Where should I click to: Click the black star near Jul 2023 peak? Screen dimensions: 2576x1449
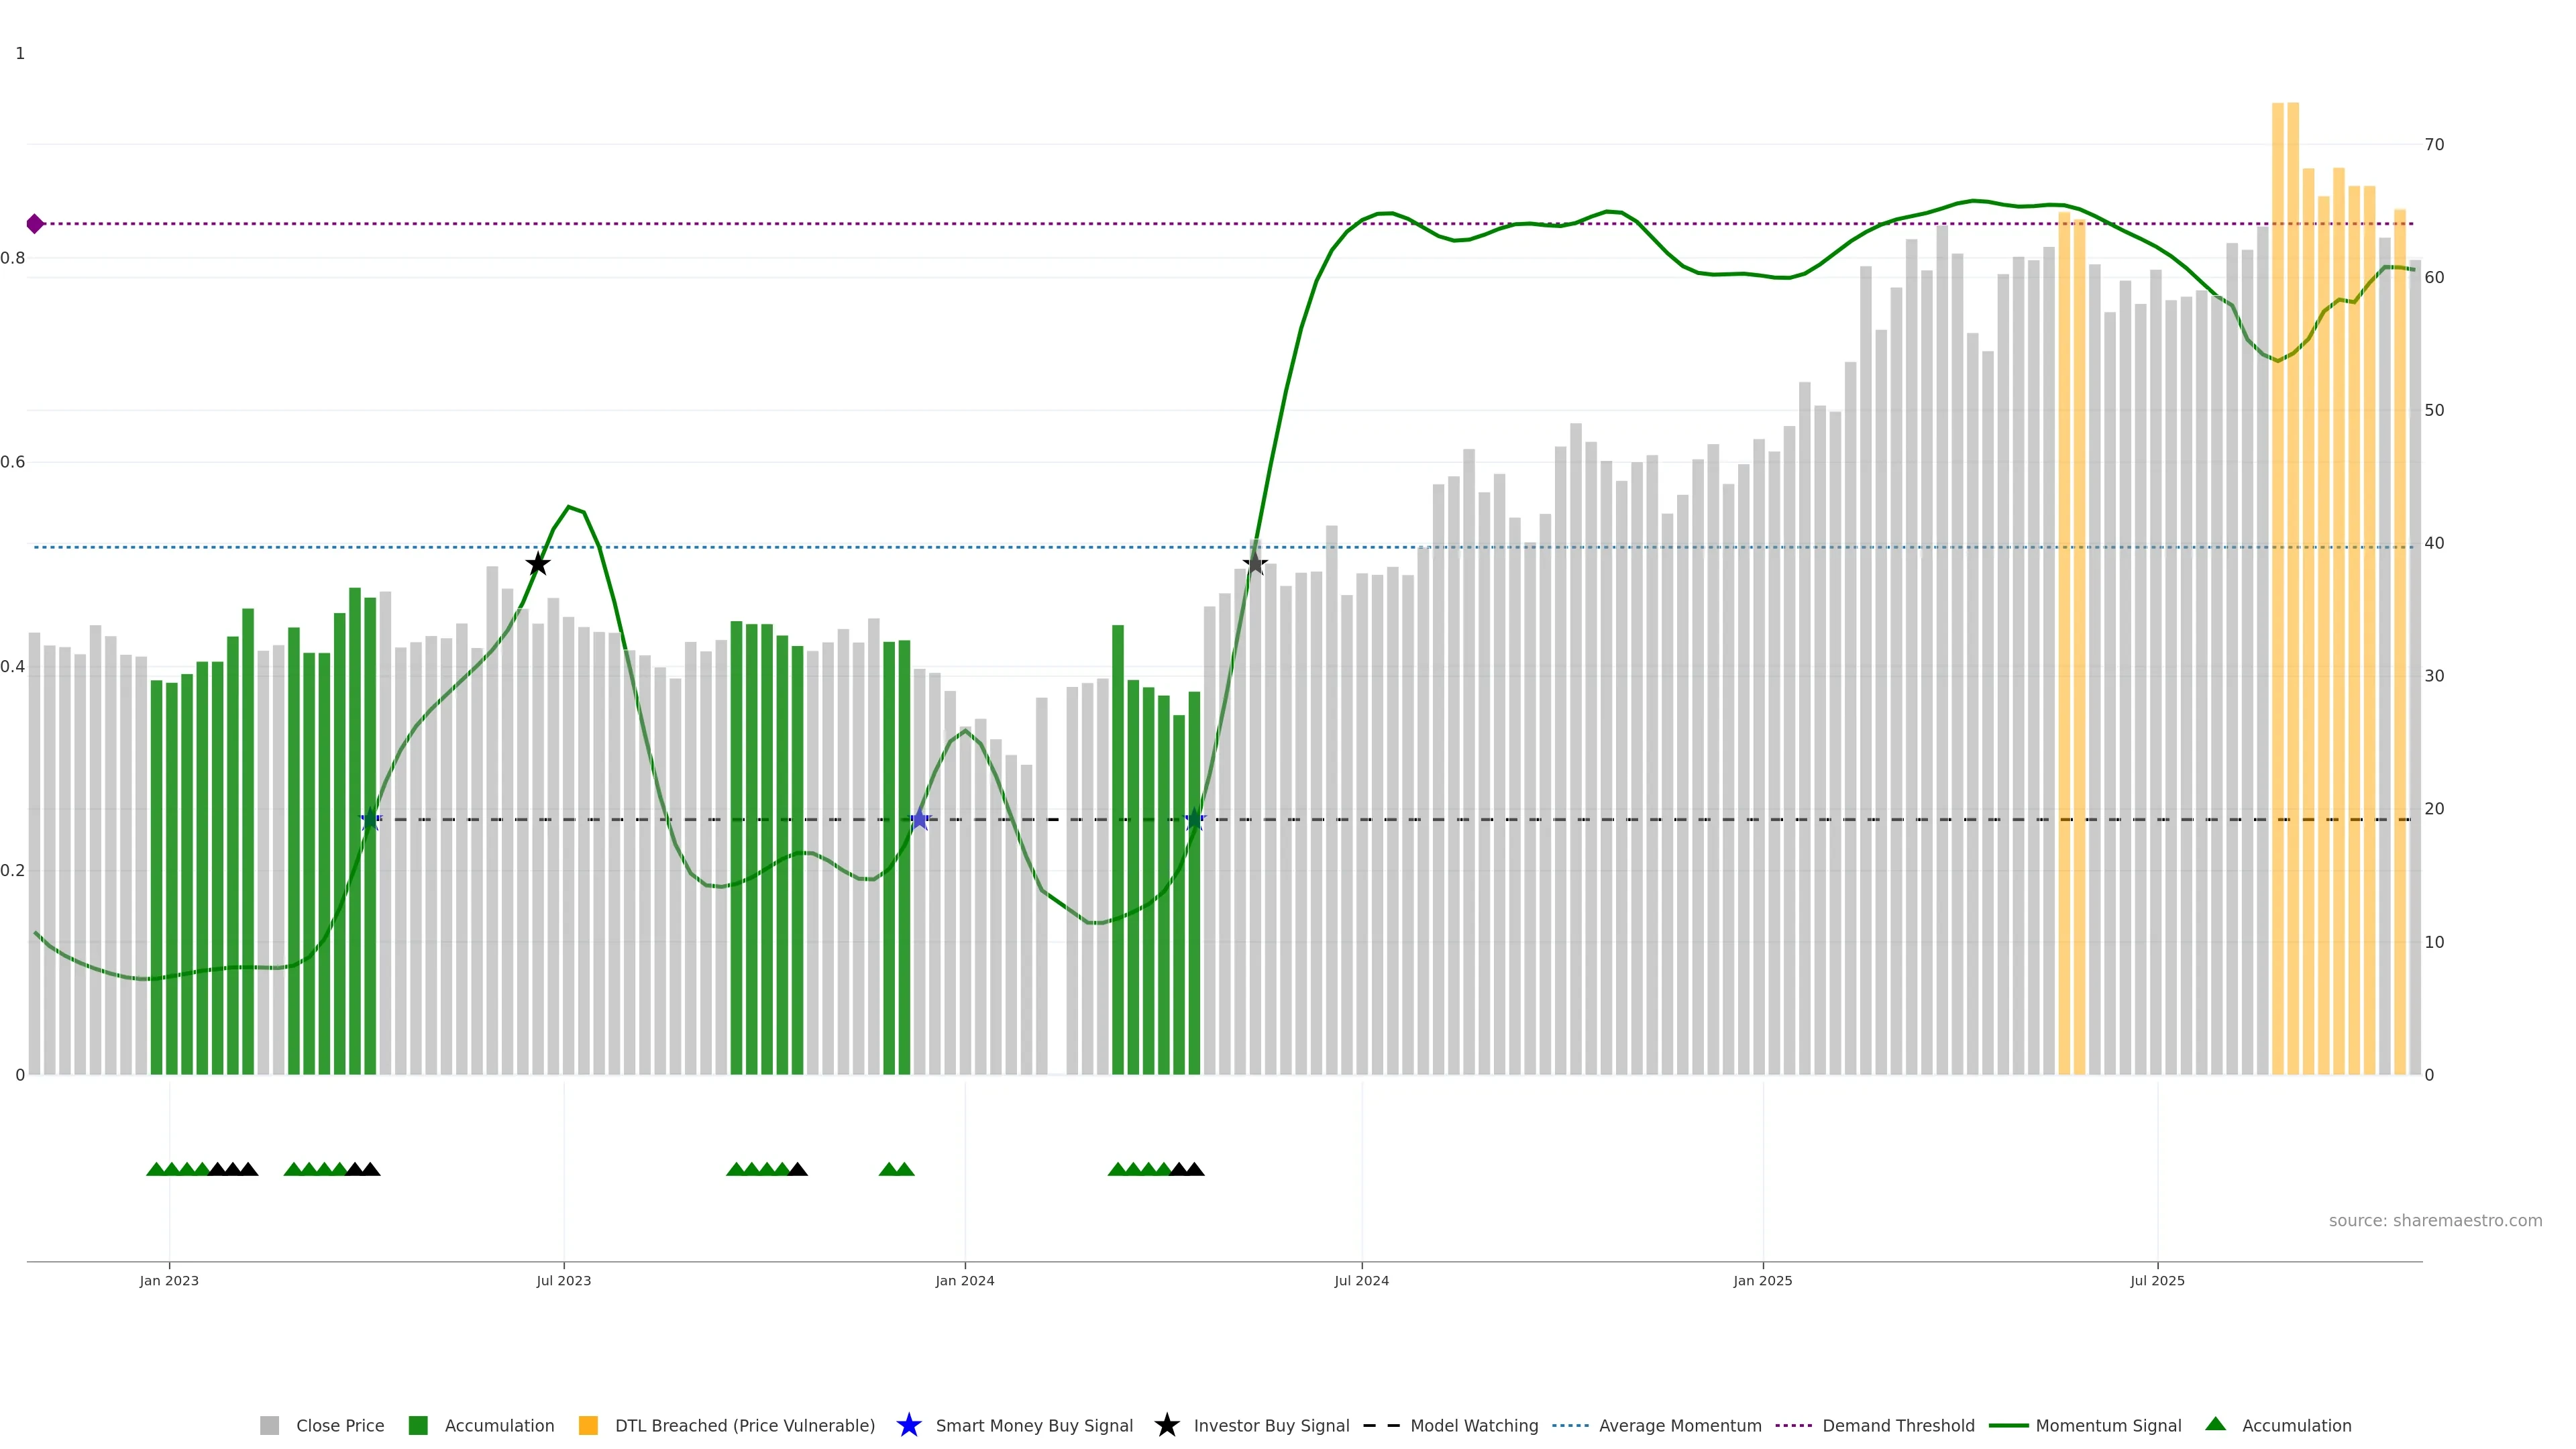[x=538, y=564]
